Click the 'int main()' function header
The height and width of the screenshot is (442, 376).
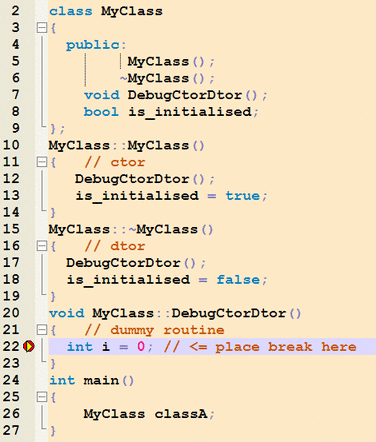coord(92,380)
